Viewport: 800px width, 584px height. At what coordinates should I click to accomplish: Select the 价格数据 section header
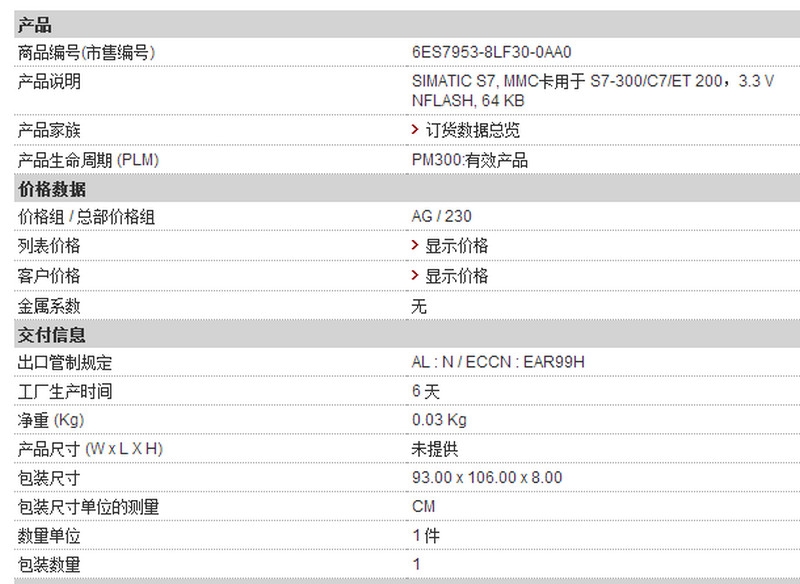pyautogui.click(x=407, y=189)
